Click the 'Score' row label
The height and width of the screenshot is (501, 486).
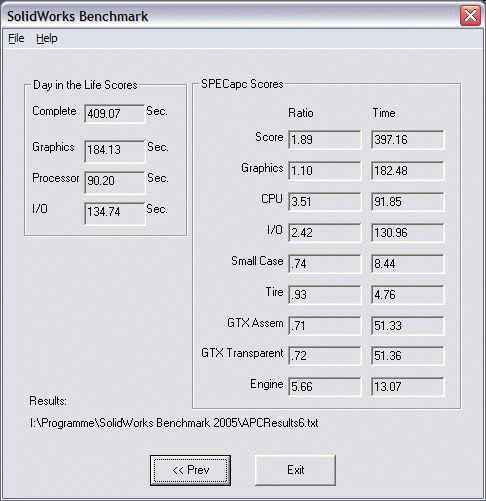tap(269, 137)
